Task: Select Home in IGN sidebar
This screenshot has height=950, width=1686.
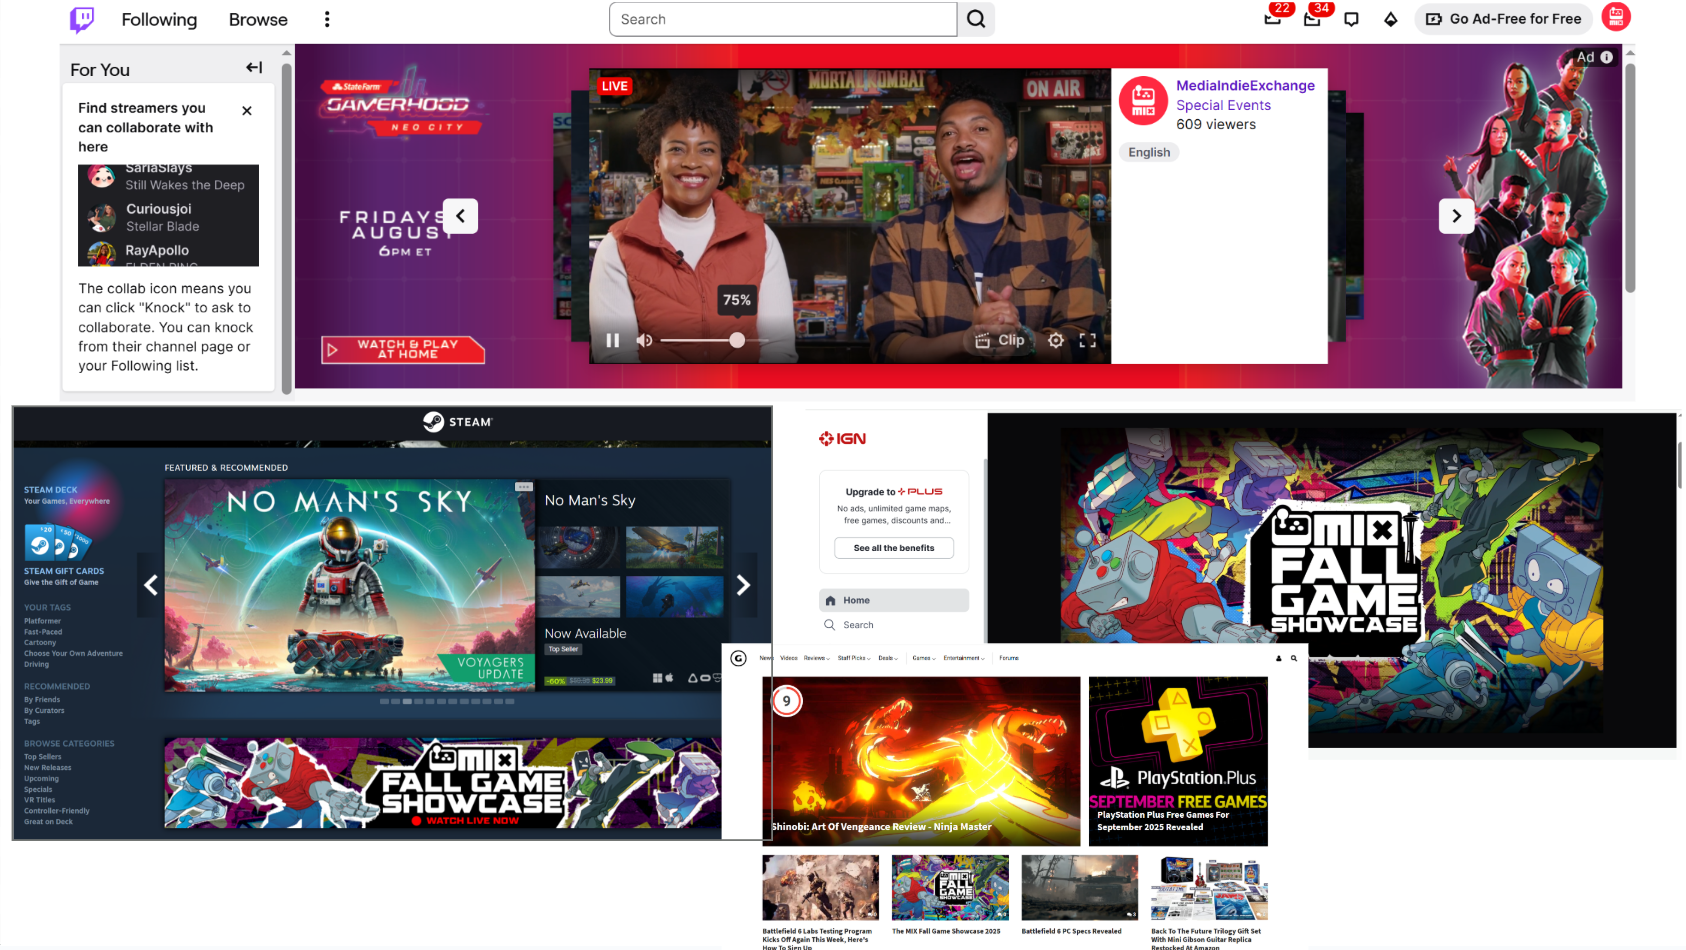Action: 894,600
